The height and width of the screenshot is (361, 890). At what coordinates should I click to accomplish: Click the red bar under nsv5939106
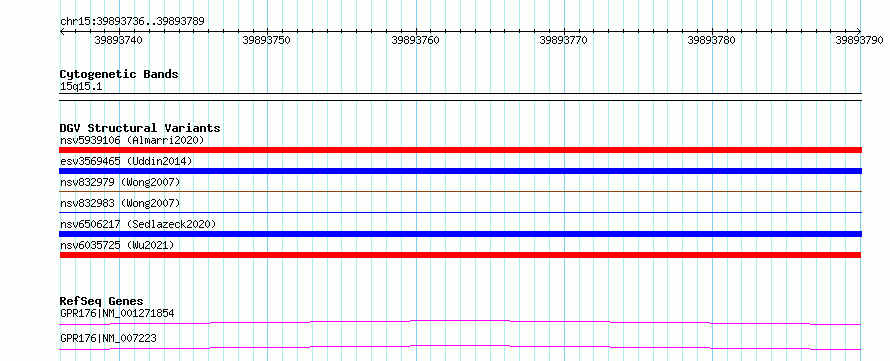[460, 150]
